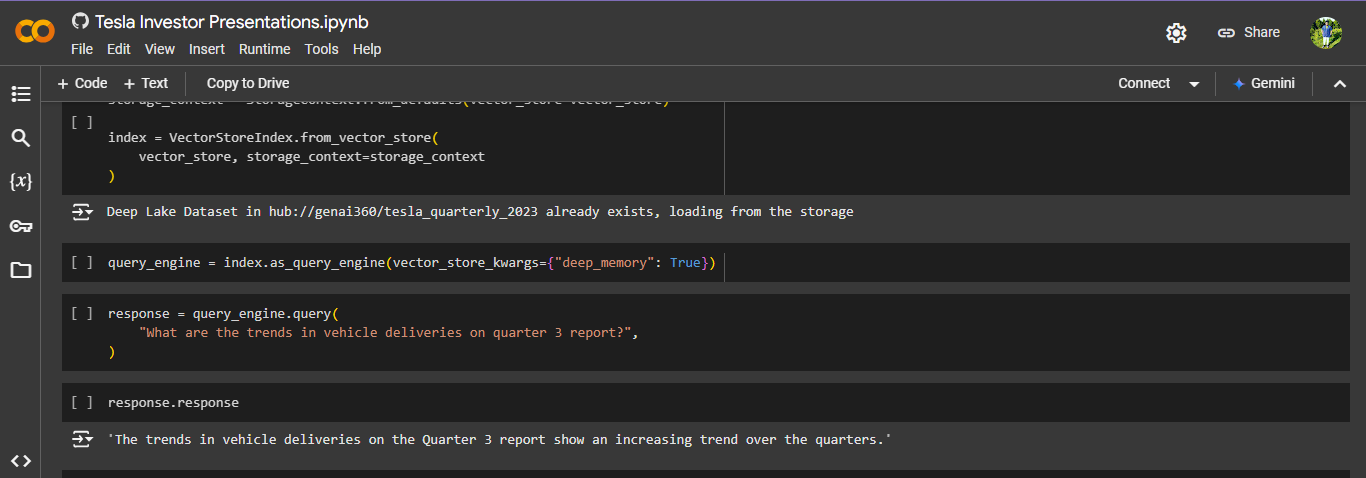Click the response.response code text
The height and width of the screenshot is (478, 1366).
pyautogui.click(x=174, y=402)
